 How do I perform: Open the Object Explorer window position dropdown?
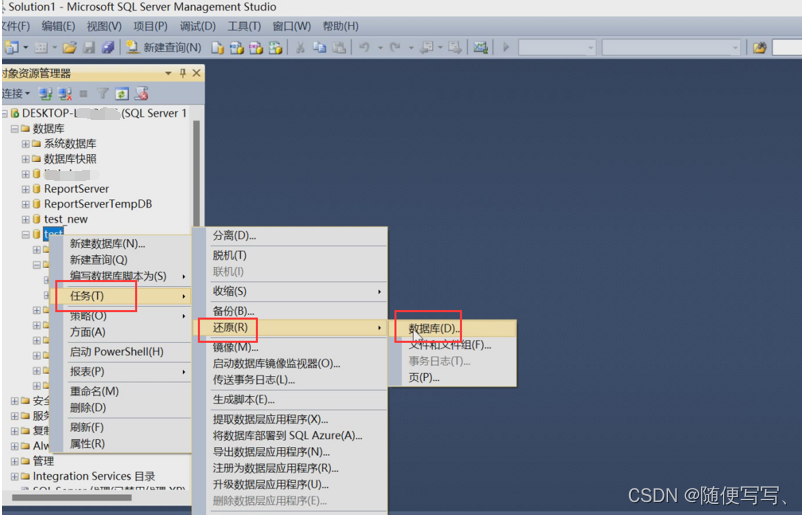tap(168, 73)
